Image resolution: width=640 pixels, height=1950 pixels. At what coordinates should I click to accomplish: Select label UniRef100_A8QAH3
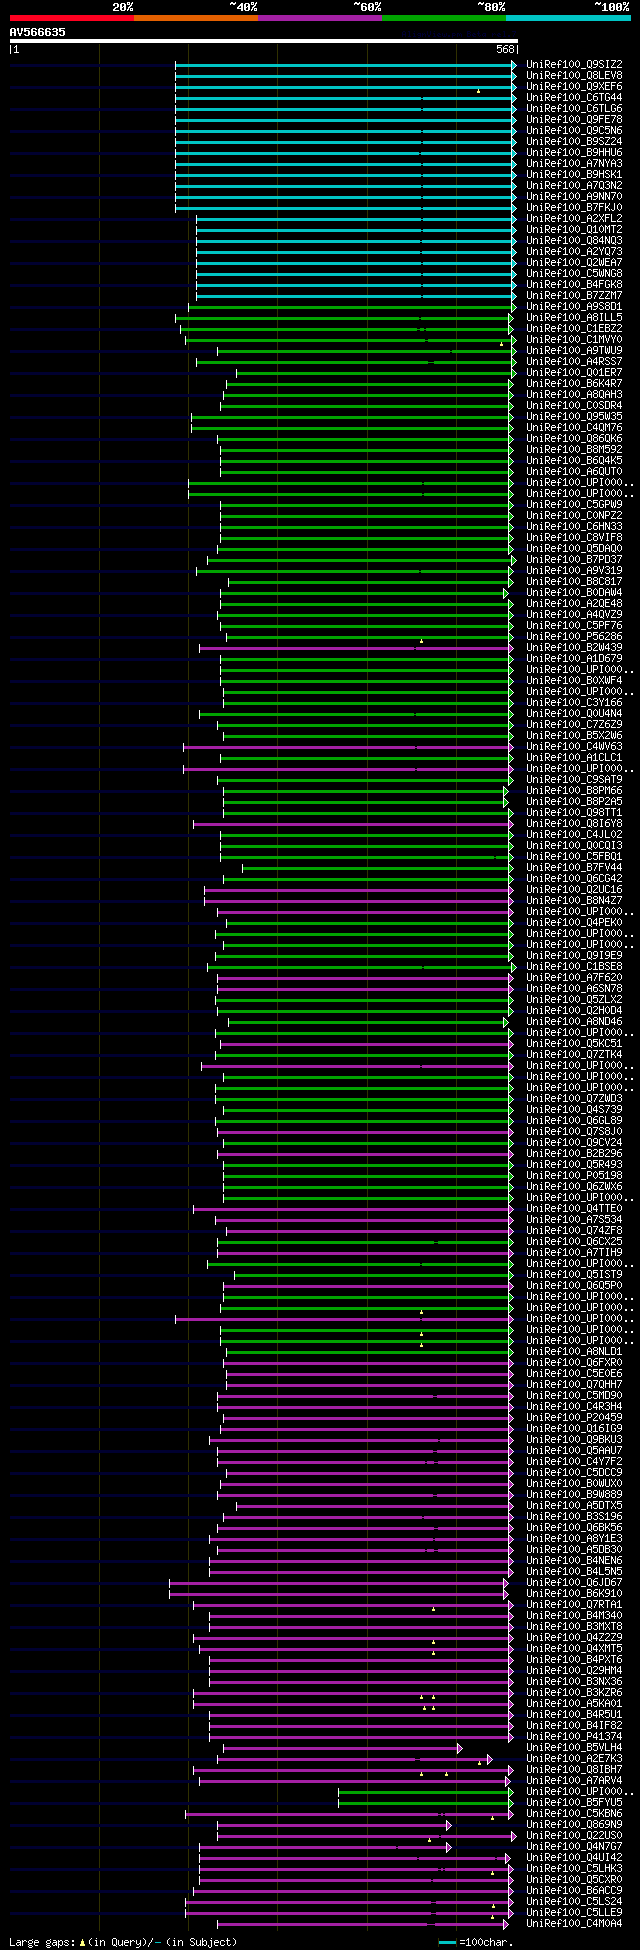point(574,395)
